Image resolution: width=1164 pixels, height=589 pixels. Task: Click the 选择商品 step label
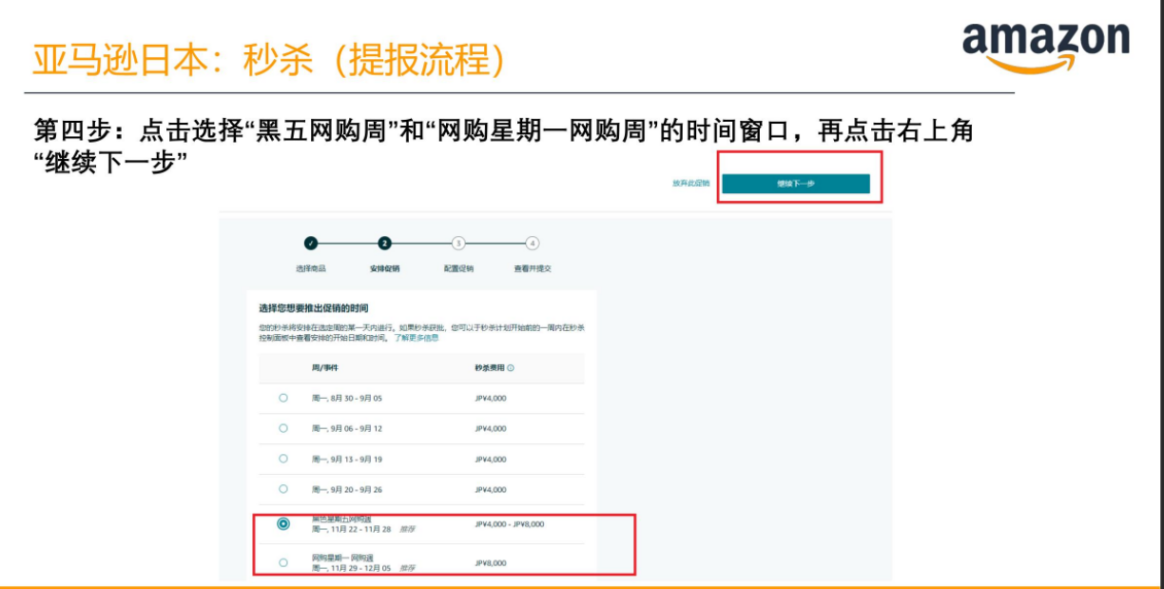point(310,267)
